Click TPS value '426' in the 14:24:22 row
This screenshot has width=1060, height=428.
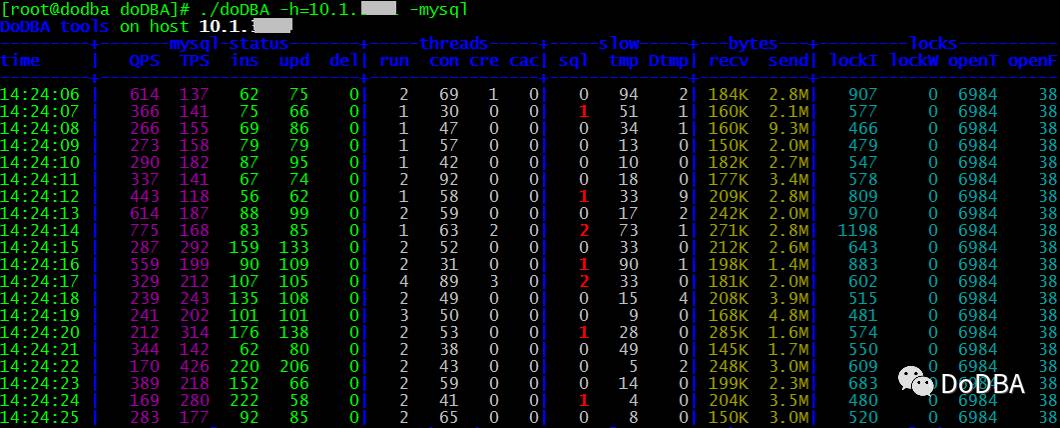(195, 366)
